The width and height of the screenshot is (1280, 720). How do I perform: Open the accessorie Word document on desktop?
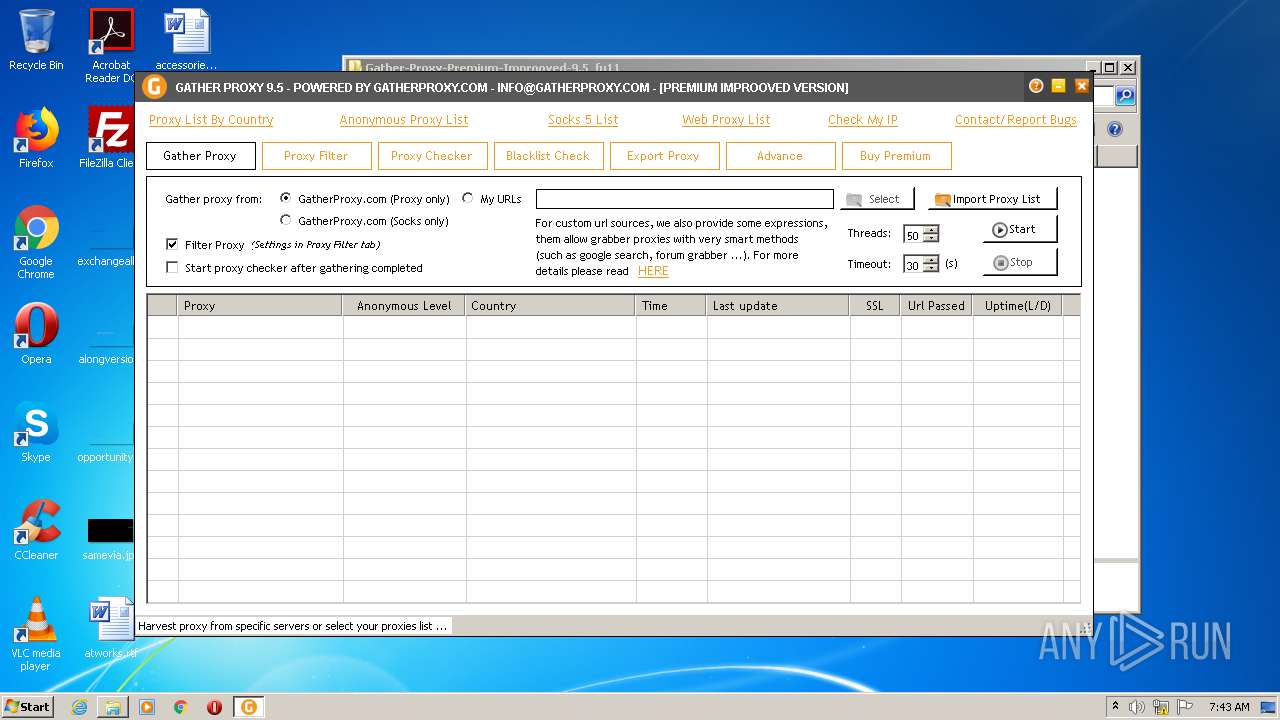pyautogui.click(x=187, y=40)
